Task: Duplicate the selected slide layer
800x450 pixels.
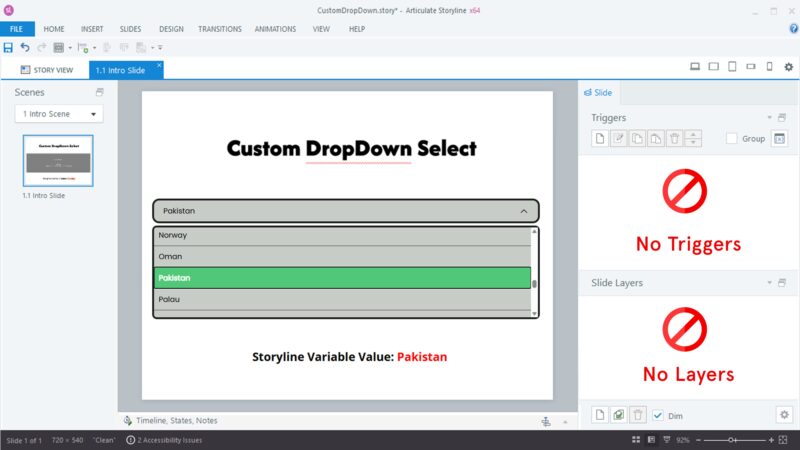Action: (x=618, y=415)
